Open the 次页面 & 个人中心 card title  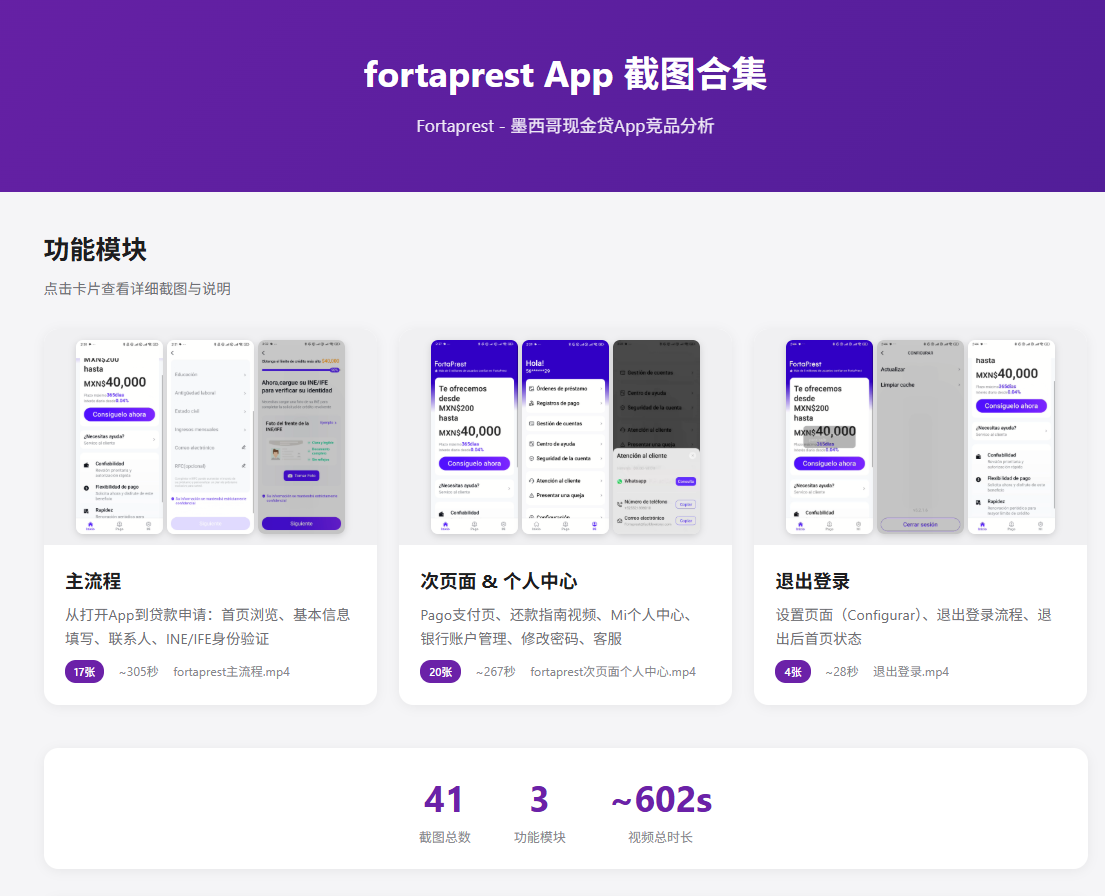(x=498, y=582)
